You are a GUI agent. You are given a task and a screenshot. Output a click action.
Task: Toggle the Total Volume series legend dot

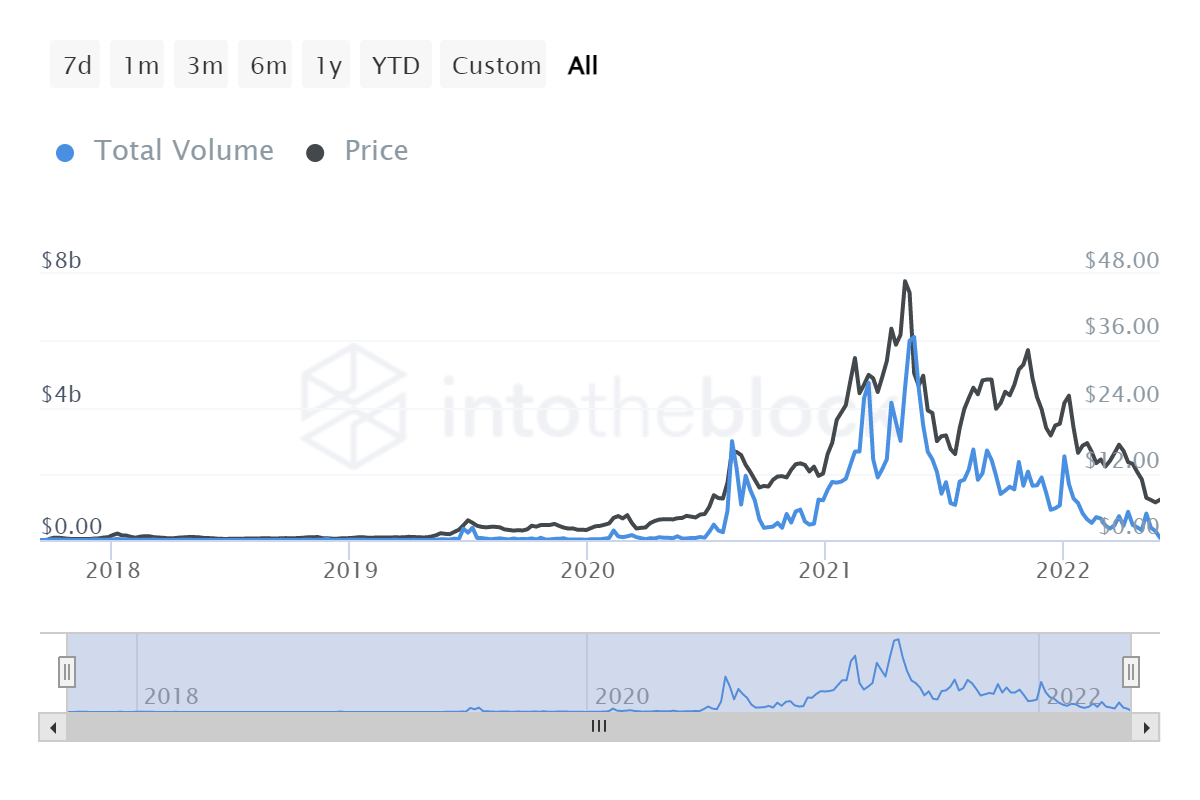[65, 151]
